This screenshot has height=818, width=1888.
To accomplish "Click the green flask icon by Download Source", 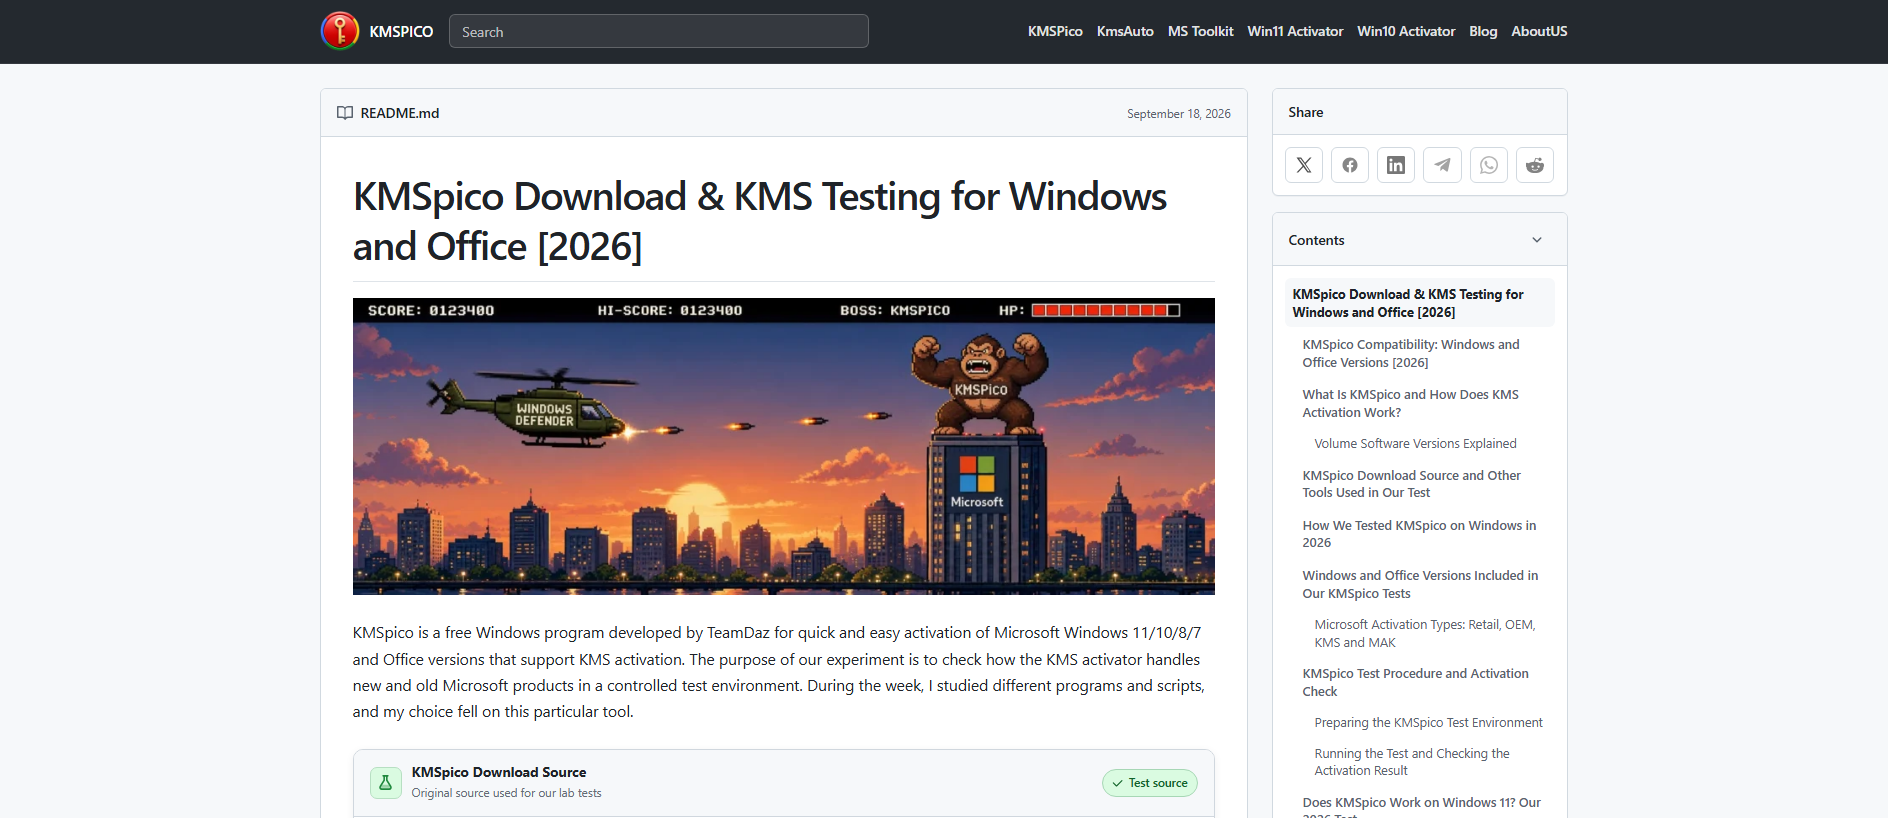I will pos(385,783).
